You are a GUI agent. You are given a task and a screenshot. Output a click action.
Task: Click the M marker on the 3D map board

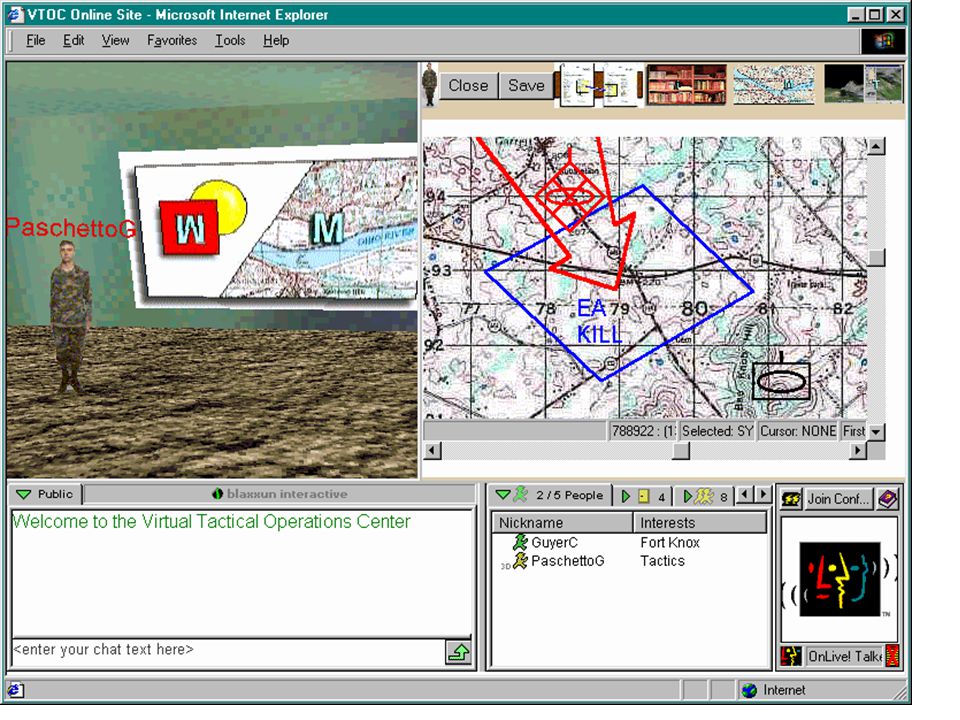coord(327,228)
